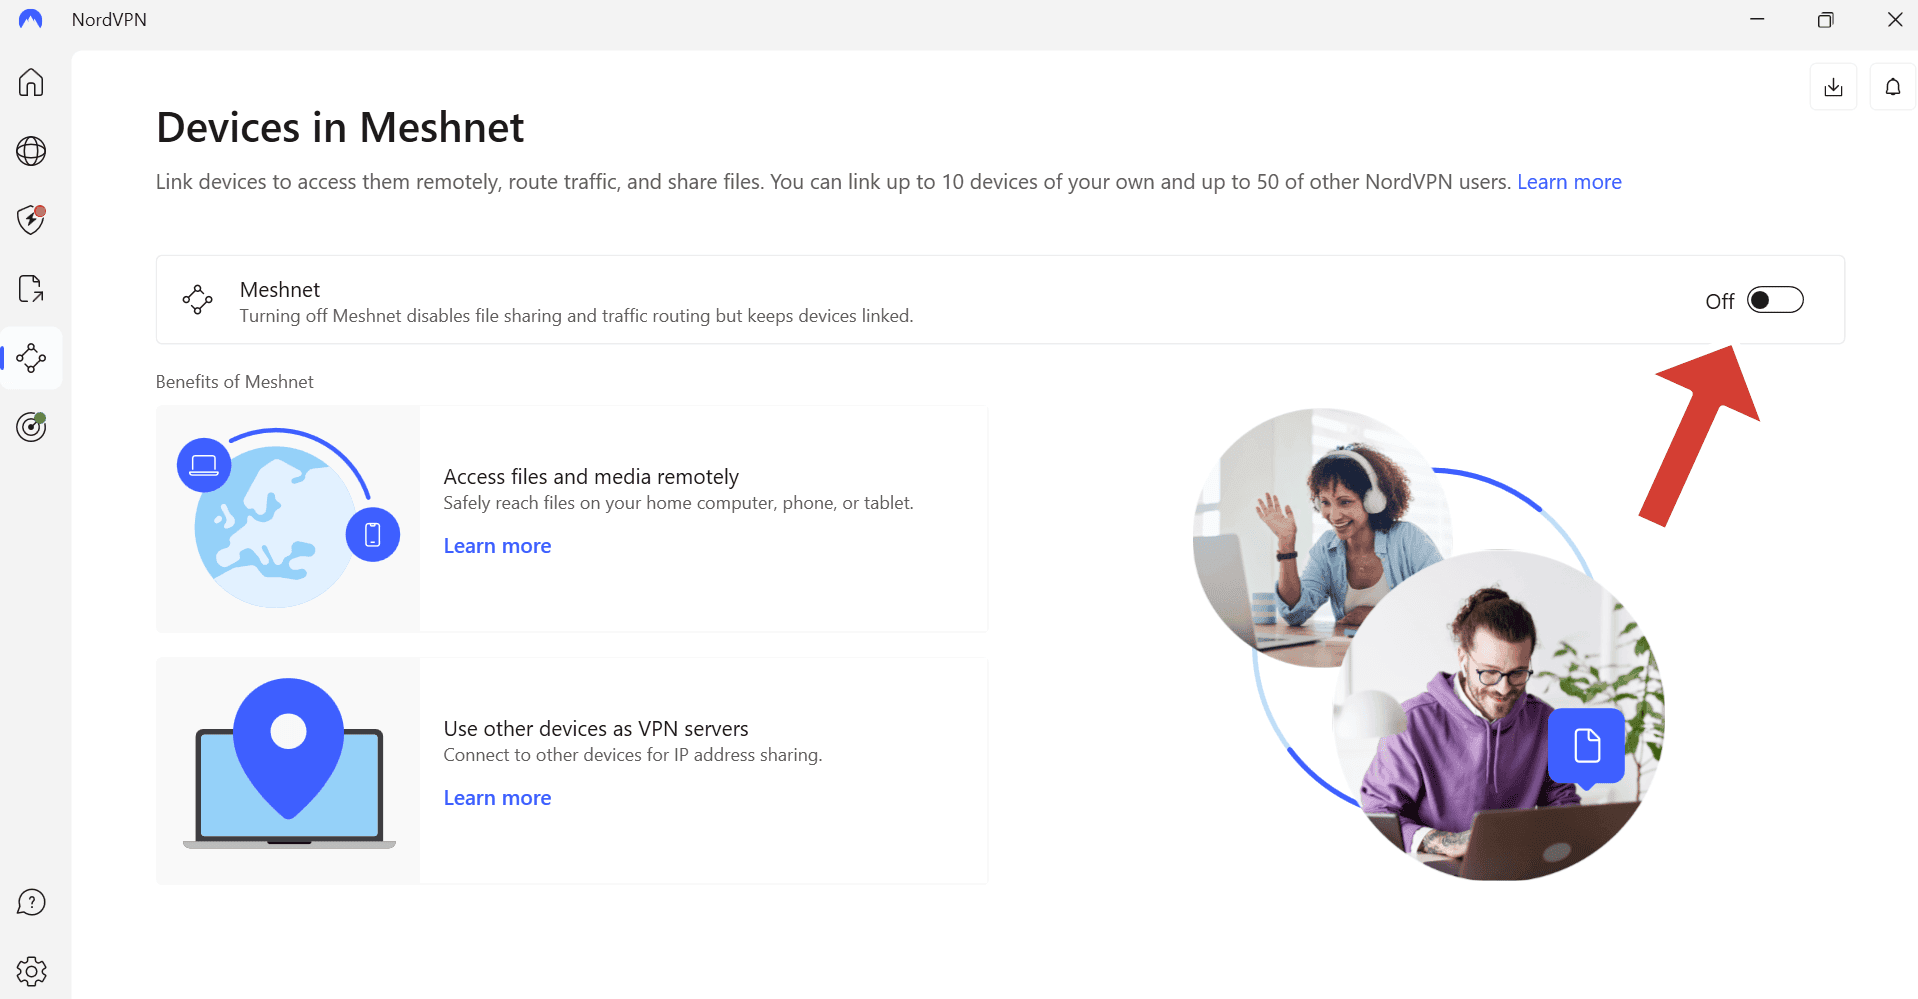The image size is (1918, 999).
Task: Click Learn more under Access files remotely
Action: (497, 546)
